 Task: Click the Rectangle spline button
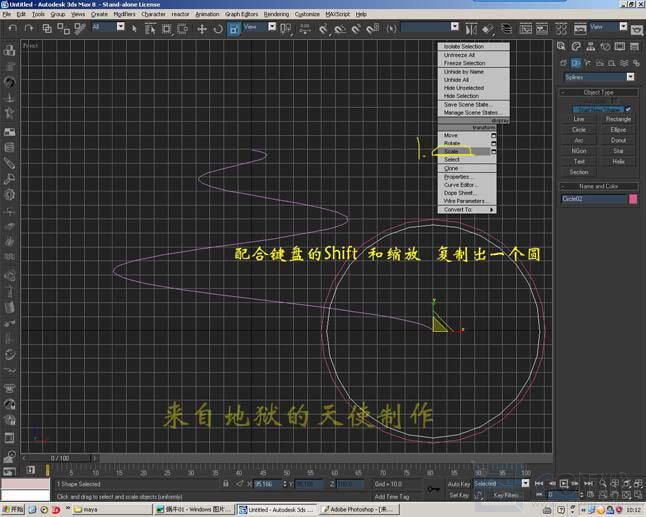(x=618, y=119)
